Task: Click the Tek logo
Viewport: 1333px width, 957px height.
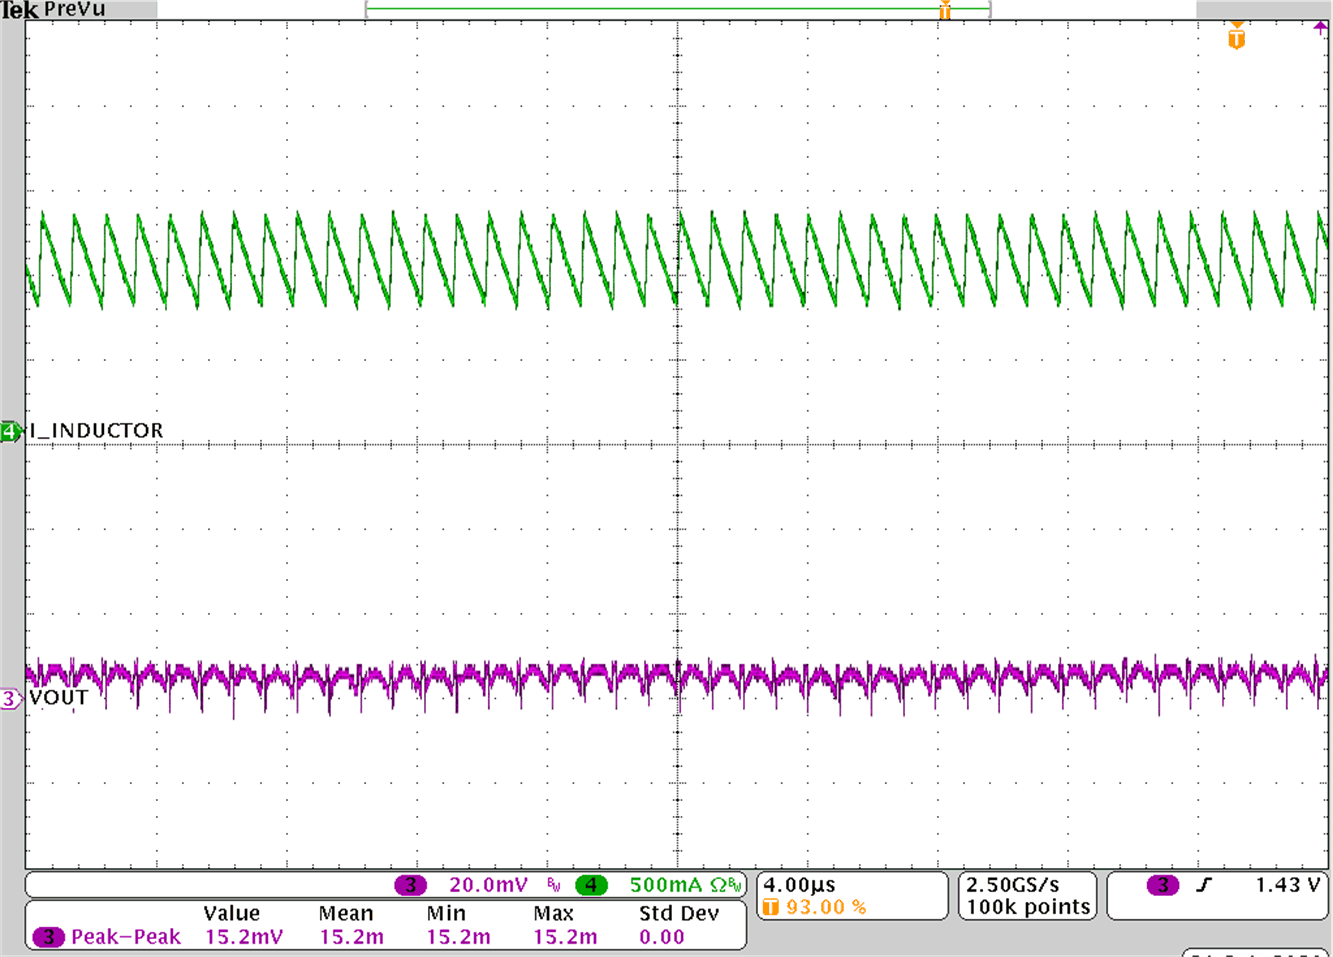Action: pyautogui.click(x=18, y=9)
